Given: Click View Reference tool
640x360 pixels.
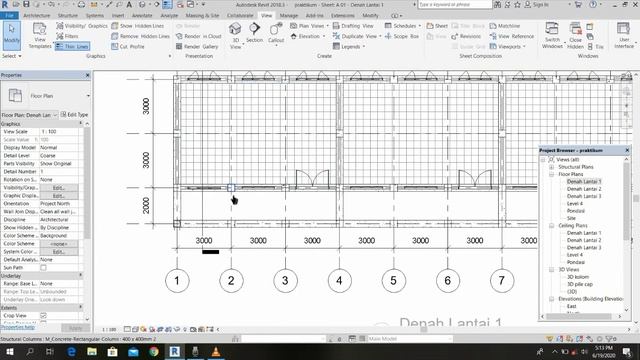Looking at the screenshot, I should tap(512, 36).
